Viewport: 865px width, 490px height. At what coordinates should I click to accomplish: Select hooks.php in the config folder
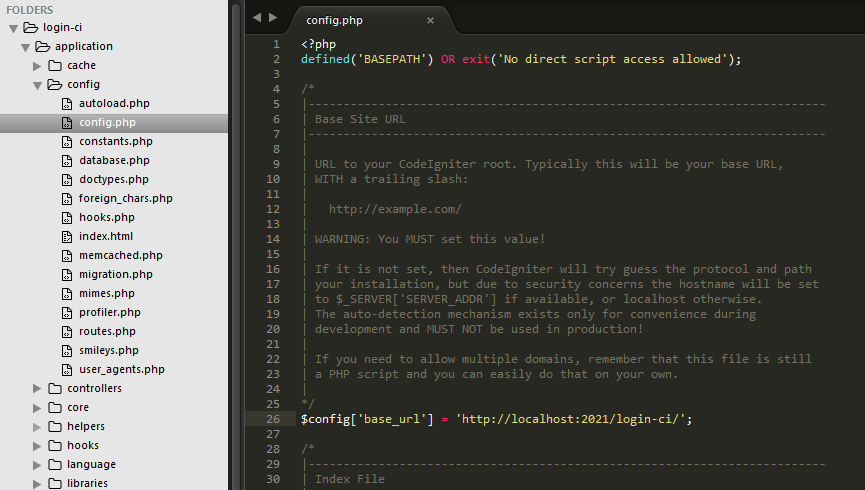click(x=107, y=218)
